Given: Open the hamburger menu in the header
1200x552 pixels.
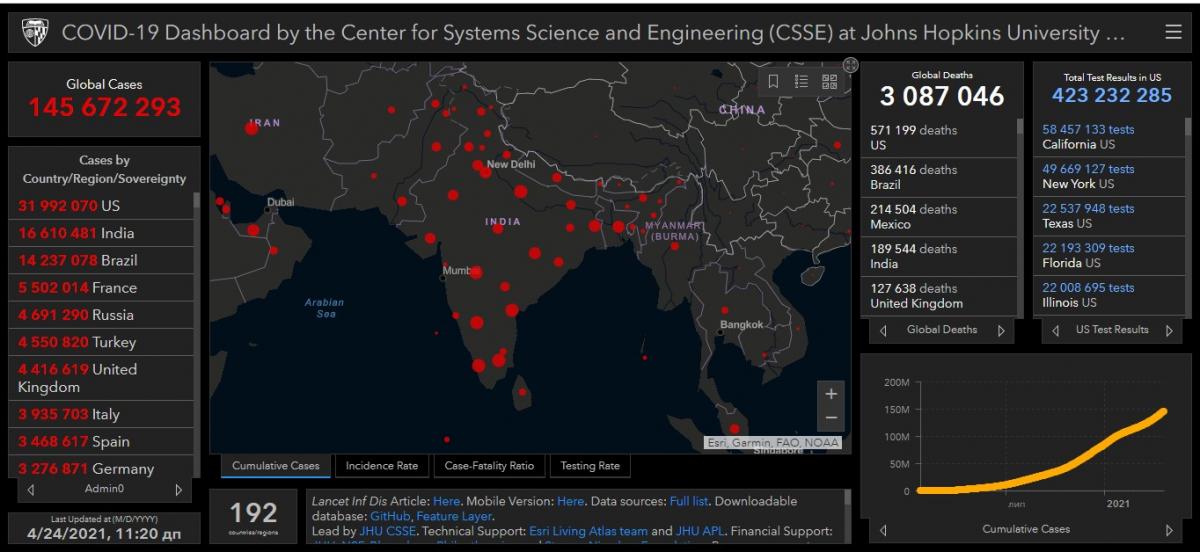Looking at the screenshot, I should [1173, 33].
